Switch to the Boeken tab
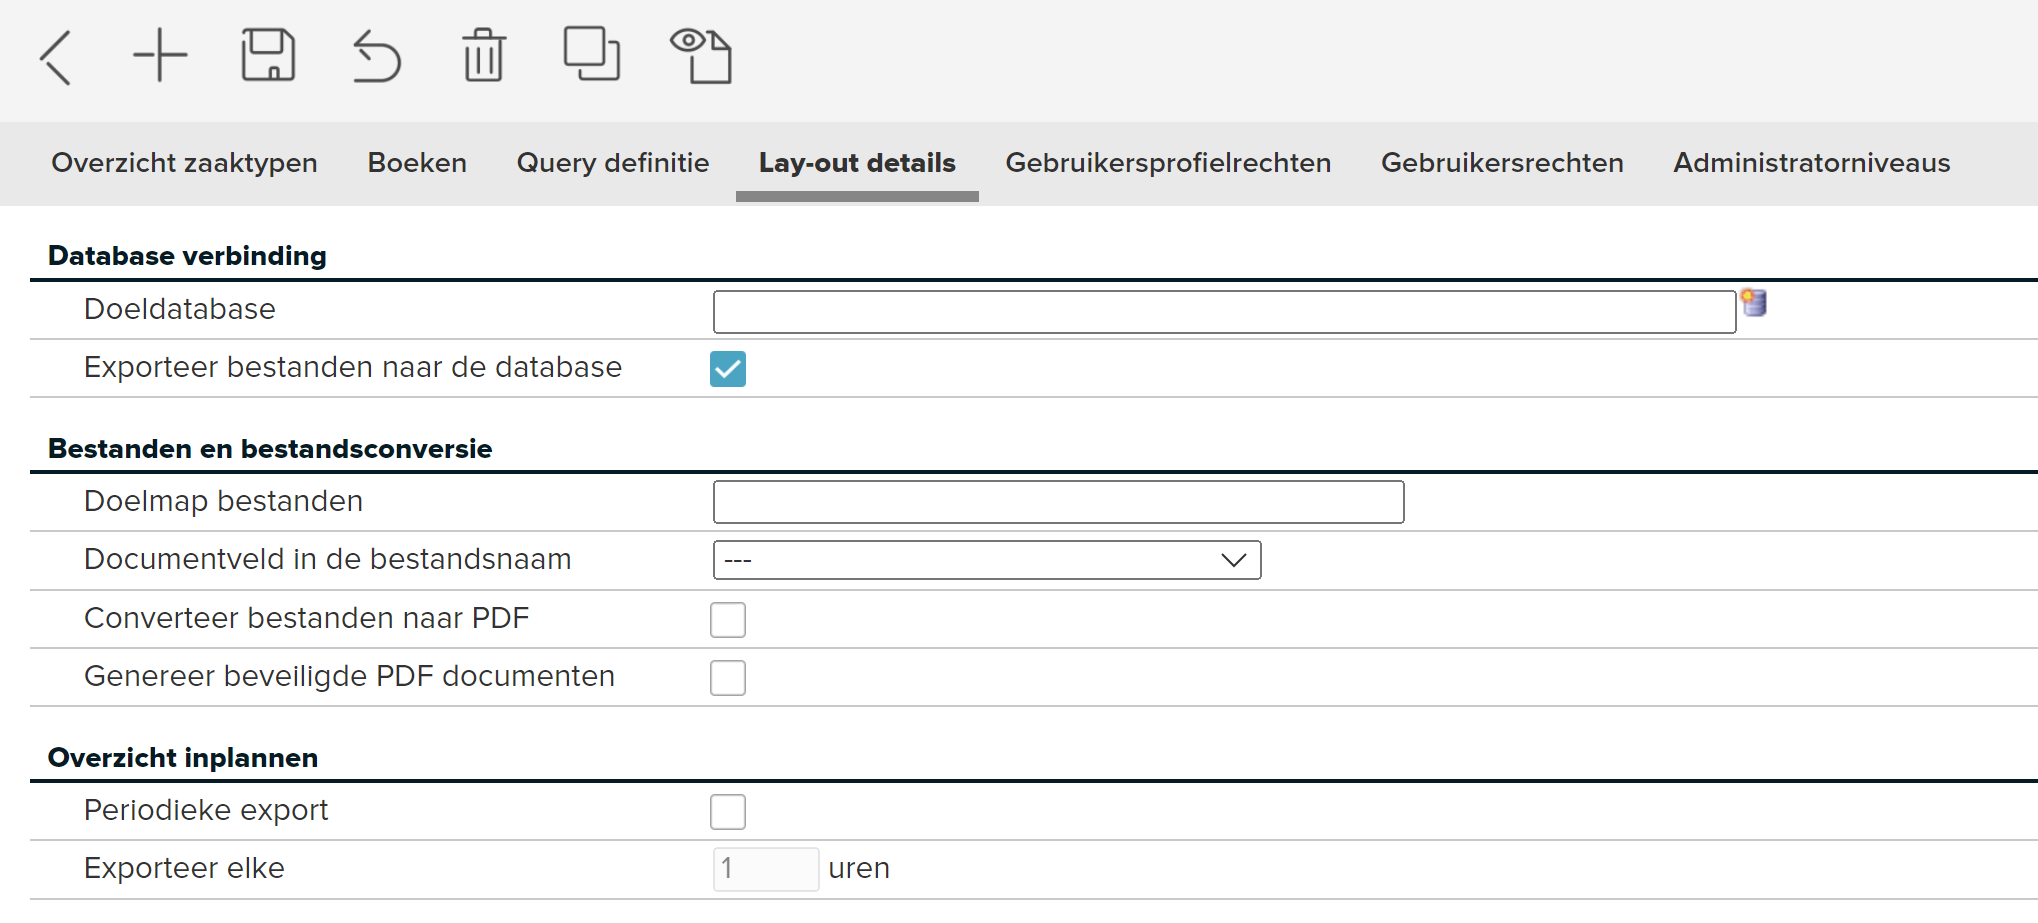This screenshot has width=2038, height=923. [417, 163]
